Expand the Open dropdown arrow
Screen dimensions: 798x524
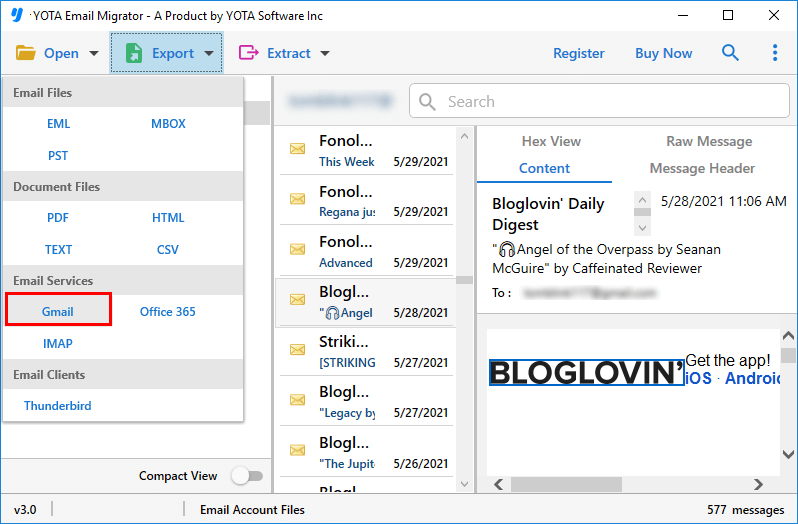pos(94,53)
